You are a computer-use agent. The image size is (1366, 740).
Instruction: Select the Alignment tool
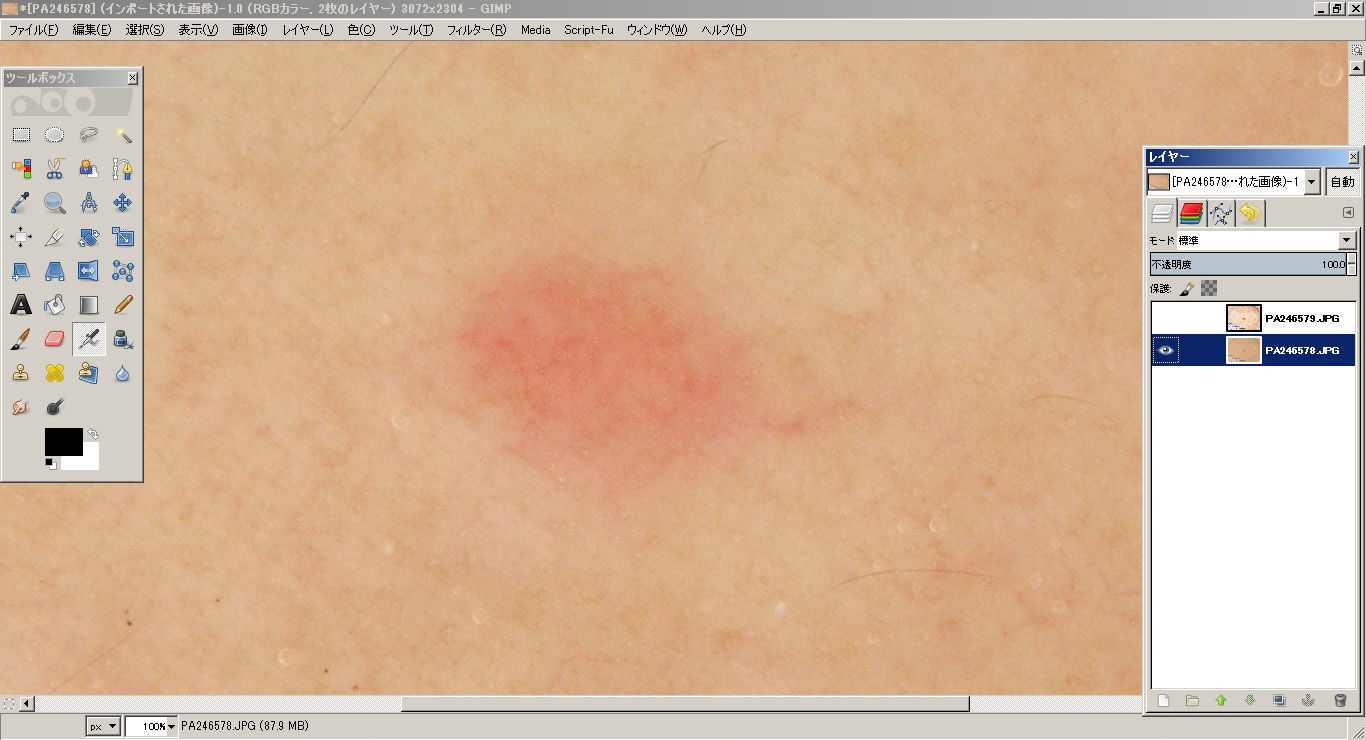click(x=21, y=237)
